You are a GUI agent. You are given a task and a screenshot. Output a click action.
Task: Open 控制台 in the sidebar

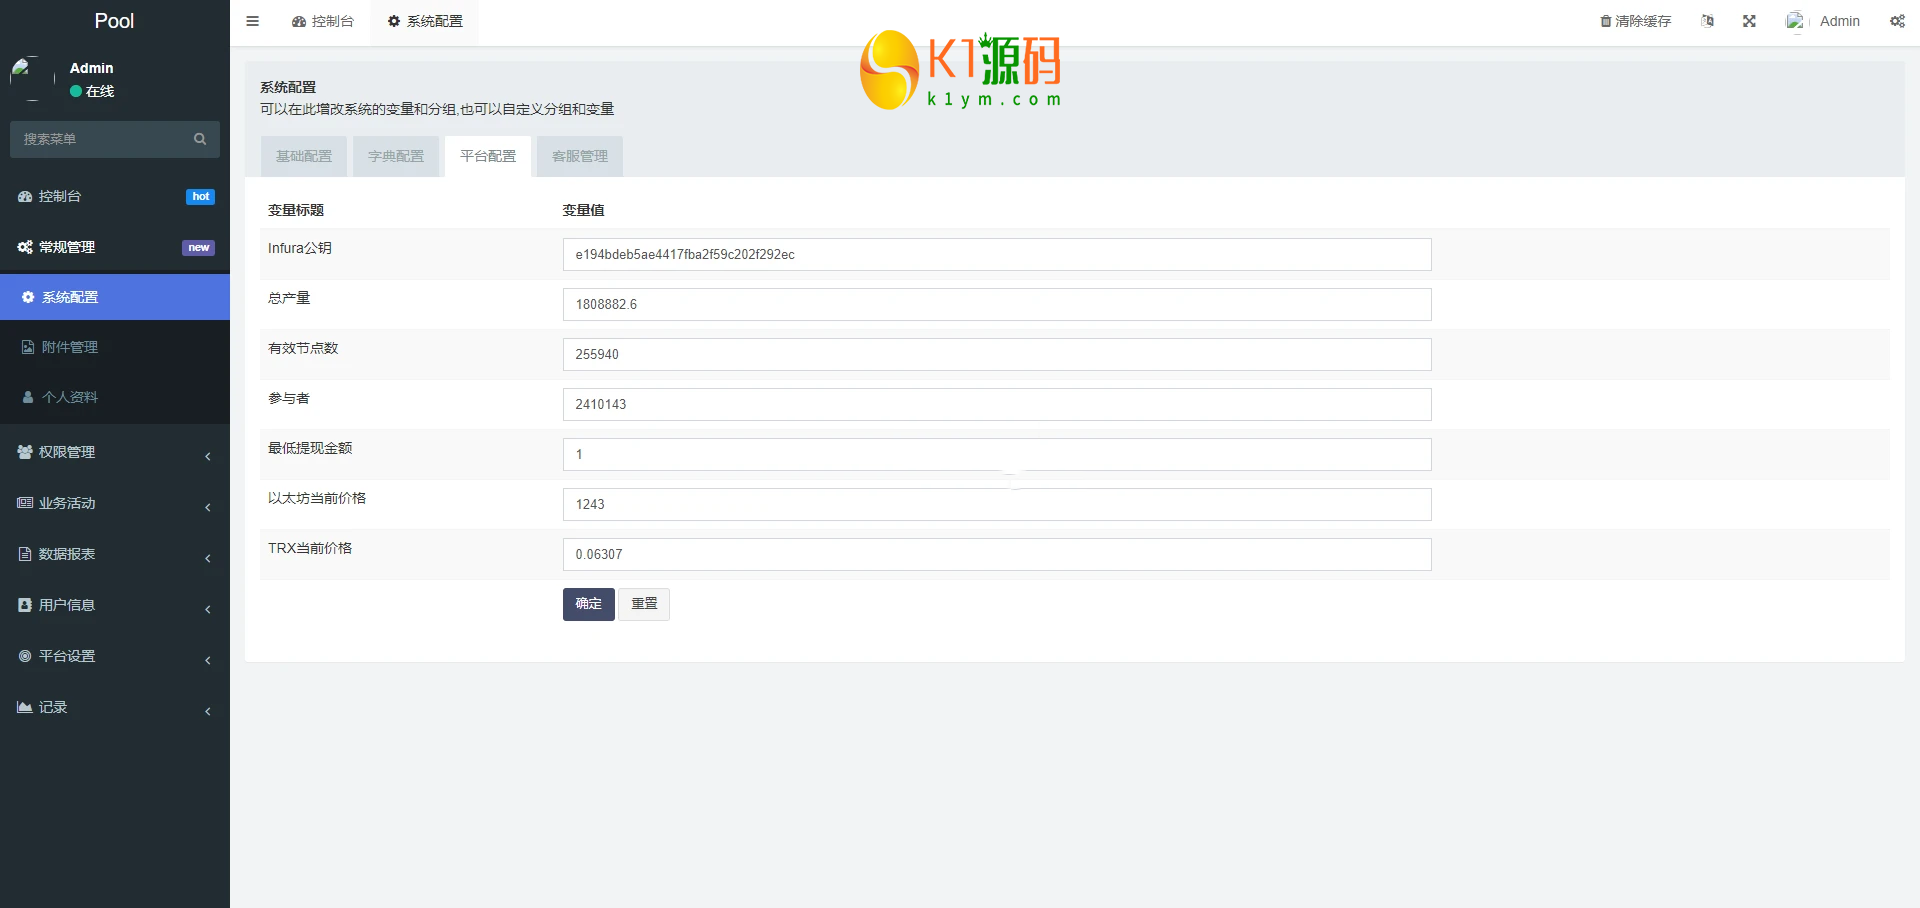coord(115,197)
